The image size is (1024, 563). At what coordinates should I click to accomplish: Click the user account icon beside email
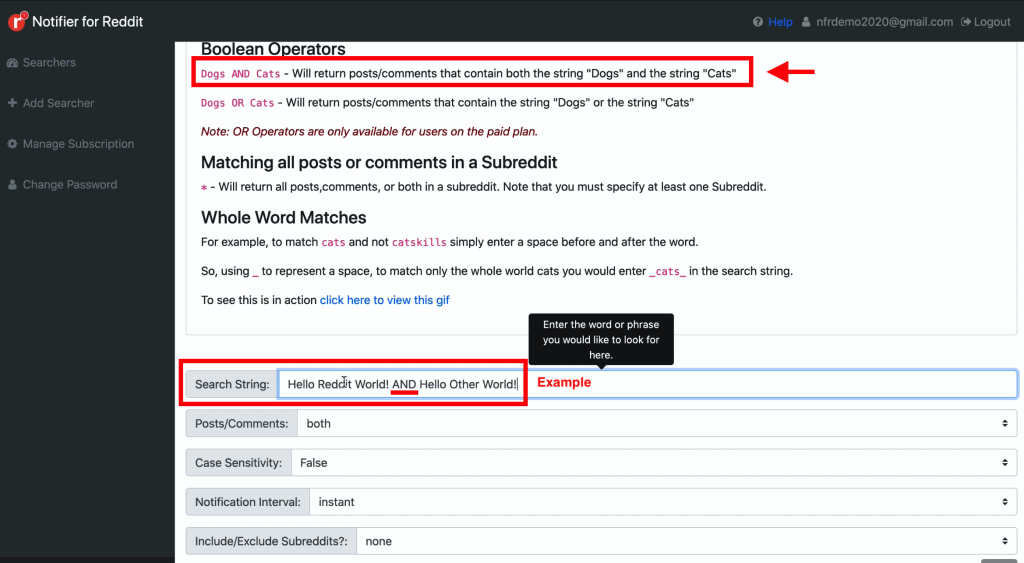pyautogui.click(x=806, y=22)
